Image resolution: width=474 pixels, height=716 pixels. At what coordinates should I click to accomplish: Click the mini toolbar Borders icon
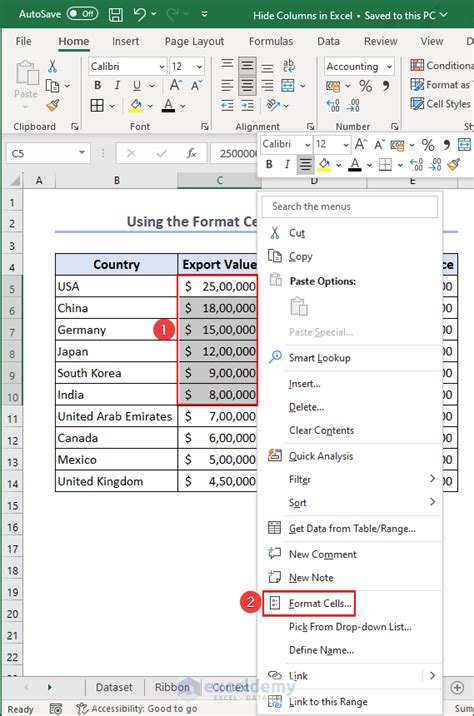pos(385,164)
